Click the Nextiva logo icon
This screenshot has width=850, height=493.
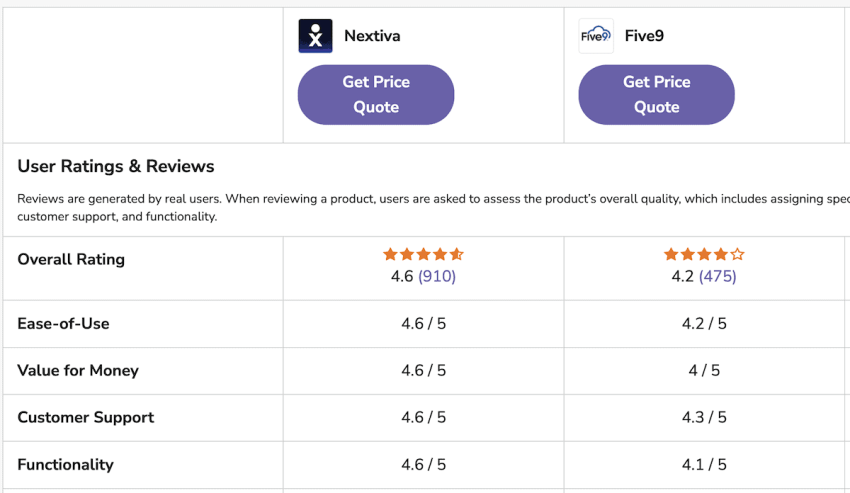tap(315, 36)
